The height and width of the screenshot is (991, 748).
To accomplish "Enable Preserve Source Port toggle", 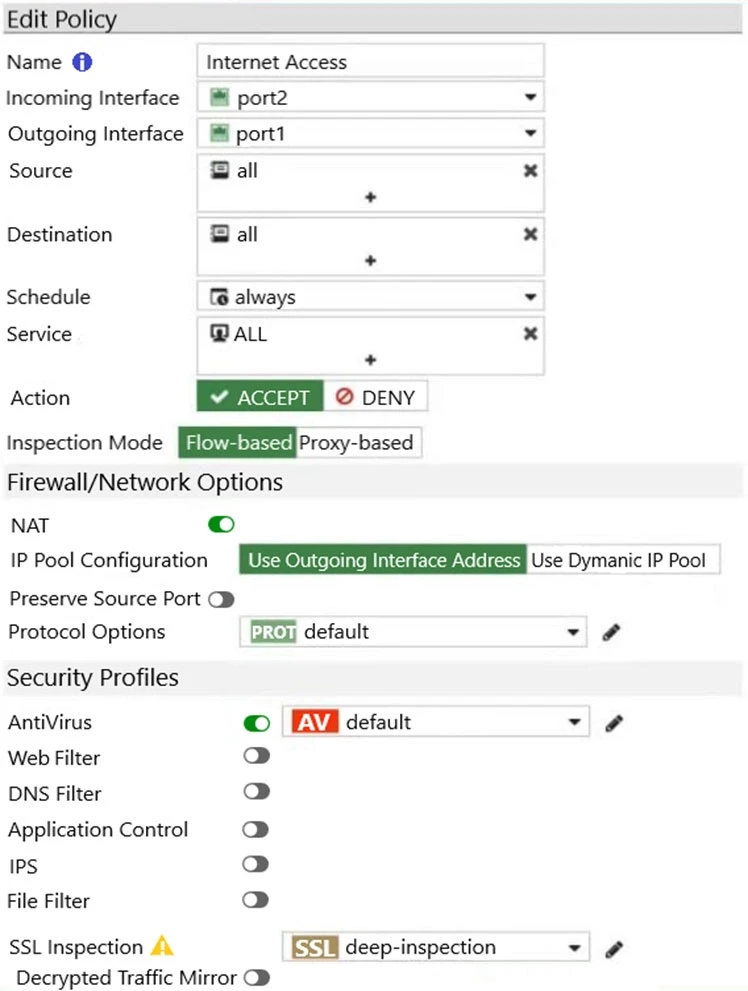I will click(221, 599).
